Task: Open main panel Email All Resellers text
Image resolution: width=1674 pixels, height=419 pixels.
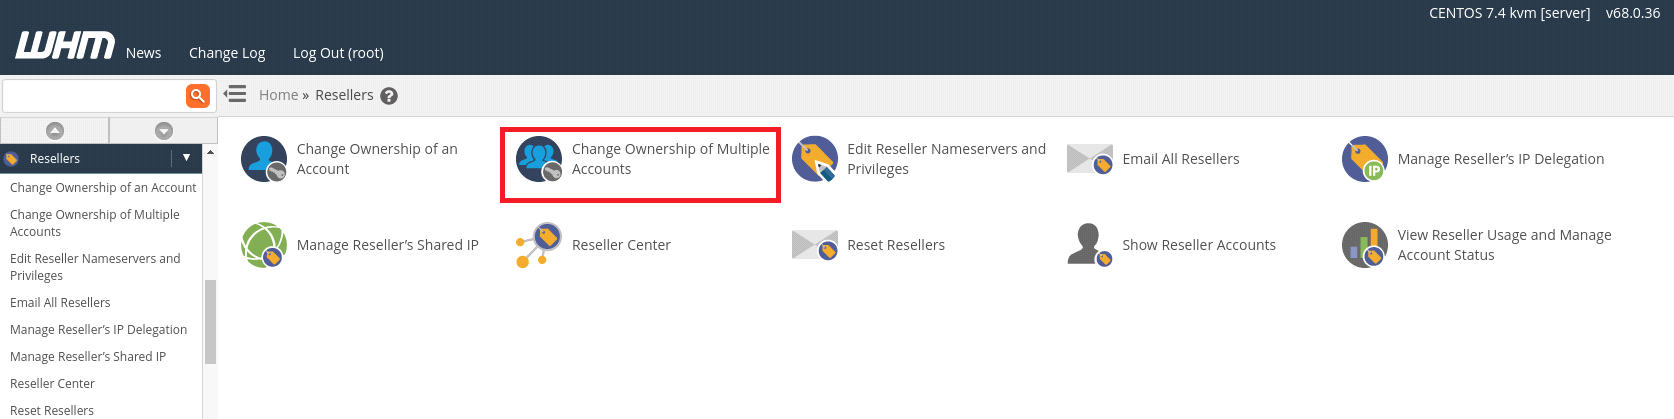Action: coord(1181,159)
